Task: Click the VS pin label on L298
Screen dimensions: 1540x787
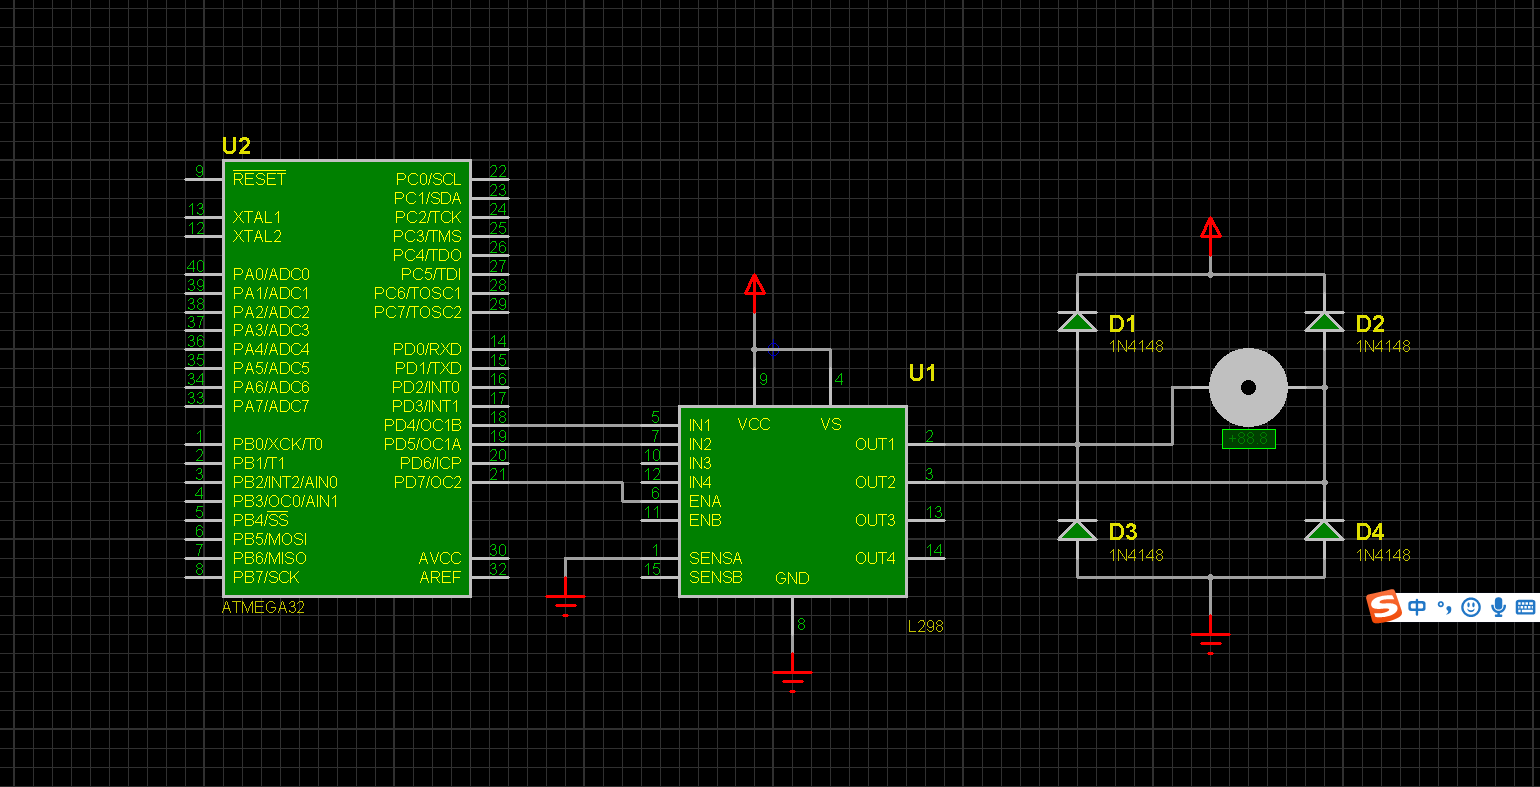Action: click(x=831, y=424)
